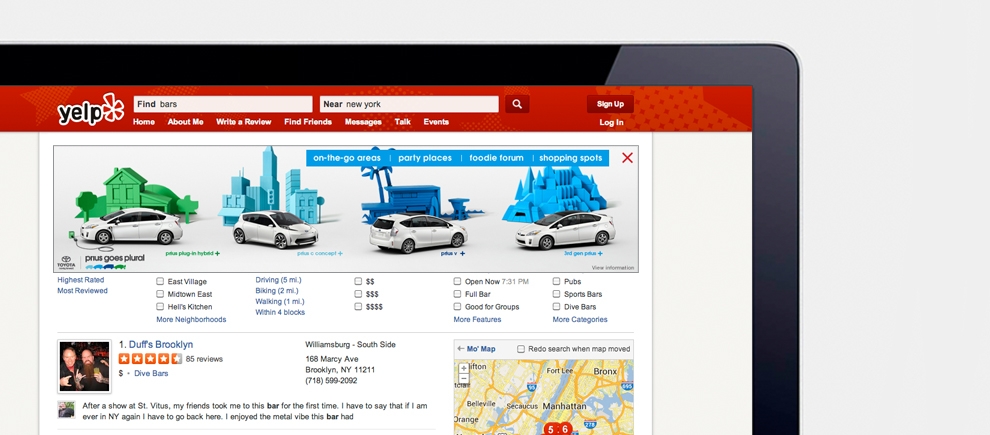Tick the $$ price checkbox
The width and height of the screenshot is (990, 435).
click(x=358, y=282)
